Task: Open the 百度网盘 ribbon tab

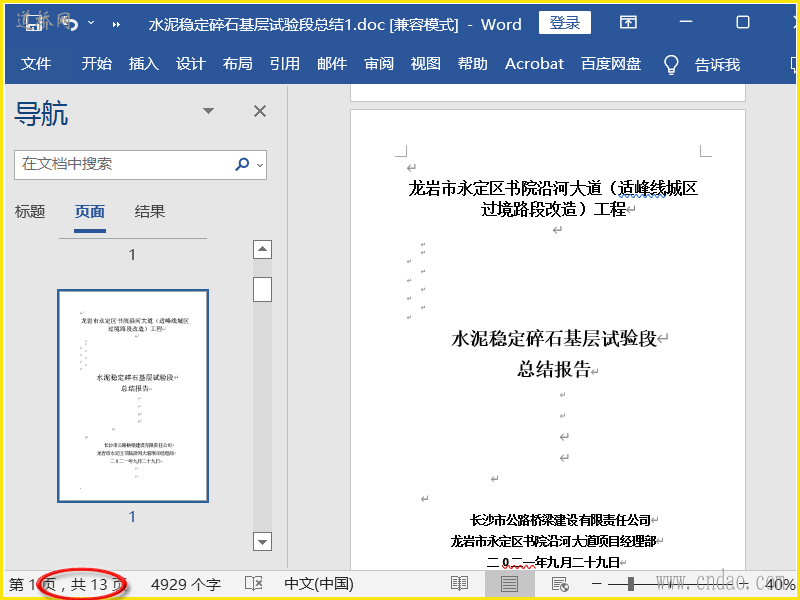Action: pyautogui.click(x=611, y=64)
